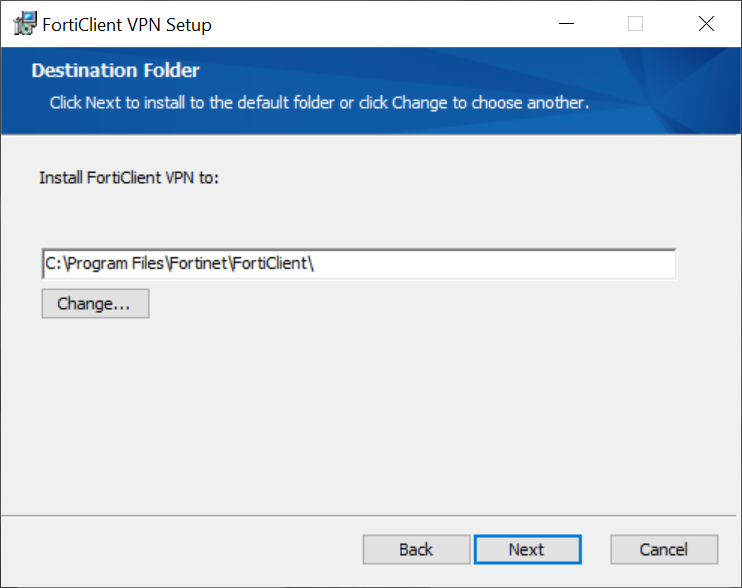Image resolution: width=742 pixels, height=588 pixels.
Task: Click the installer icon in the title bar
Action: 25,25
